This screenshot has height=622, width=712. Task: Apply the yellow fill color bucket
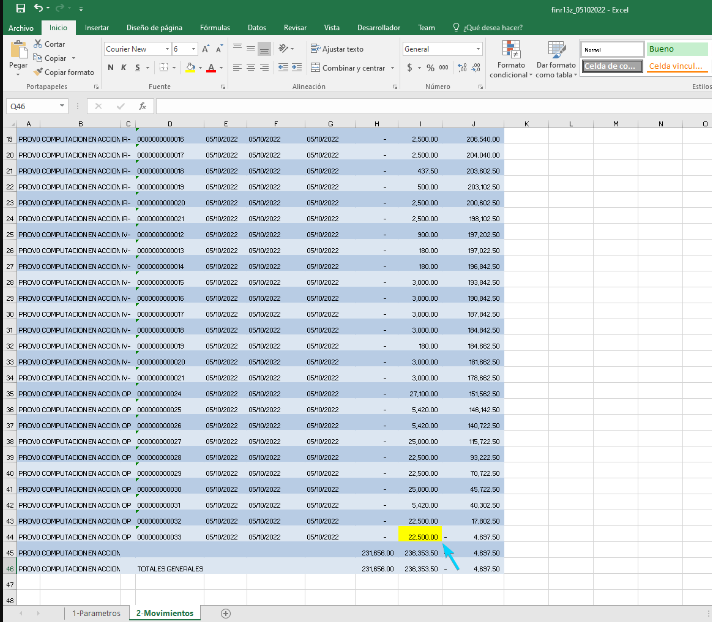[x=190, y=68]
